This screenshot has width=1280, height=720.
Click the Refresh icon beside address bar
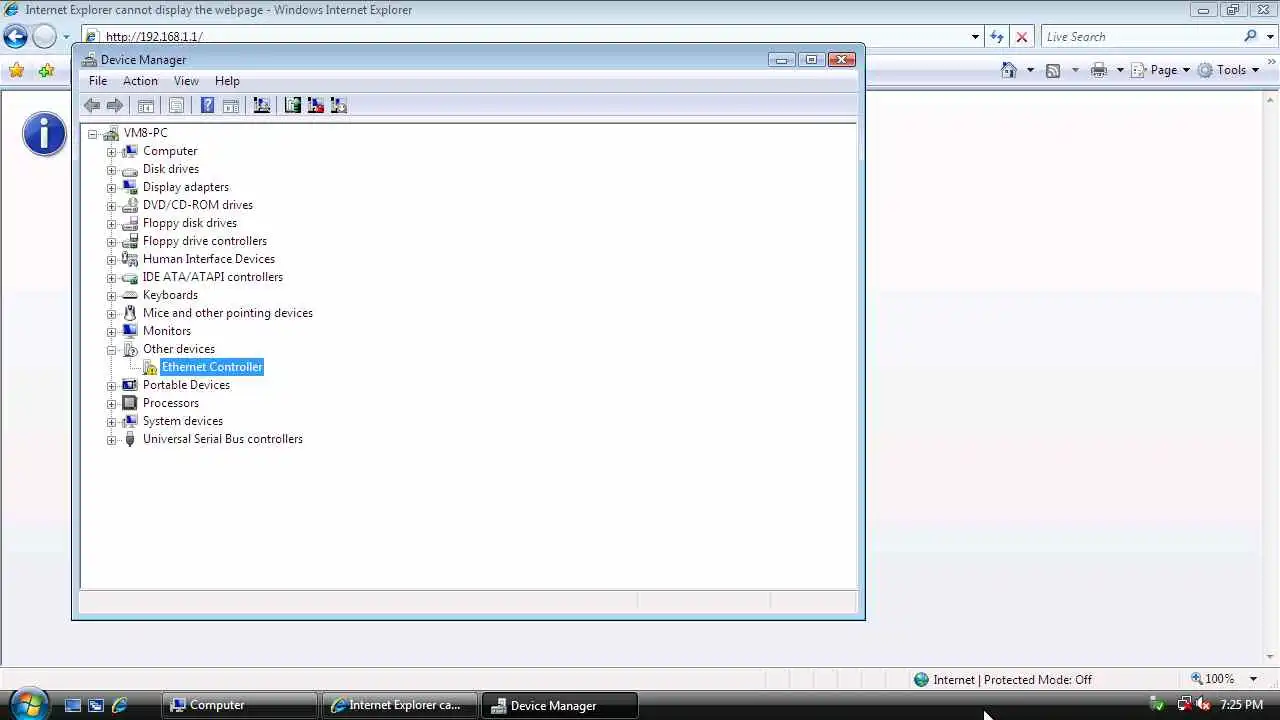coord(996,37)
